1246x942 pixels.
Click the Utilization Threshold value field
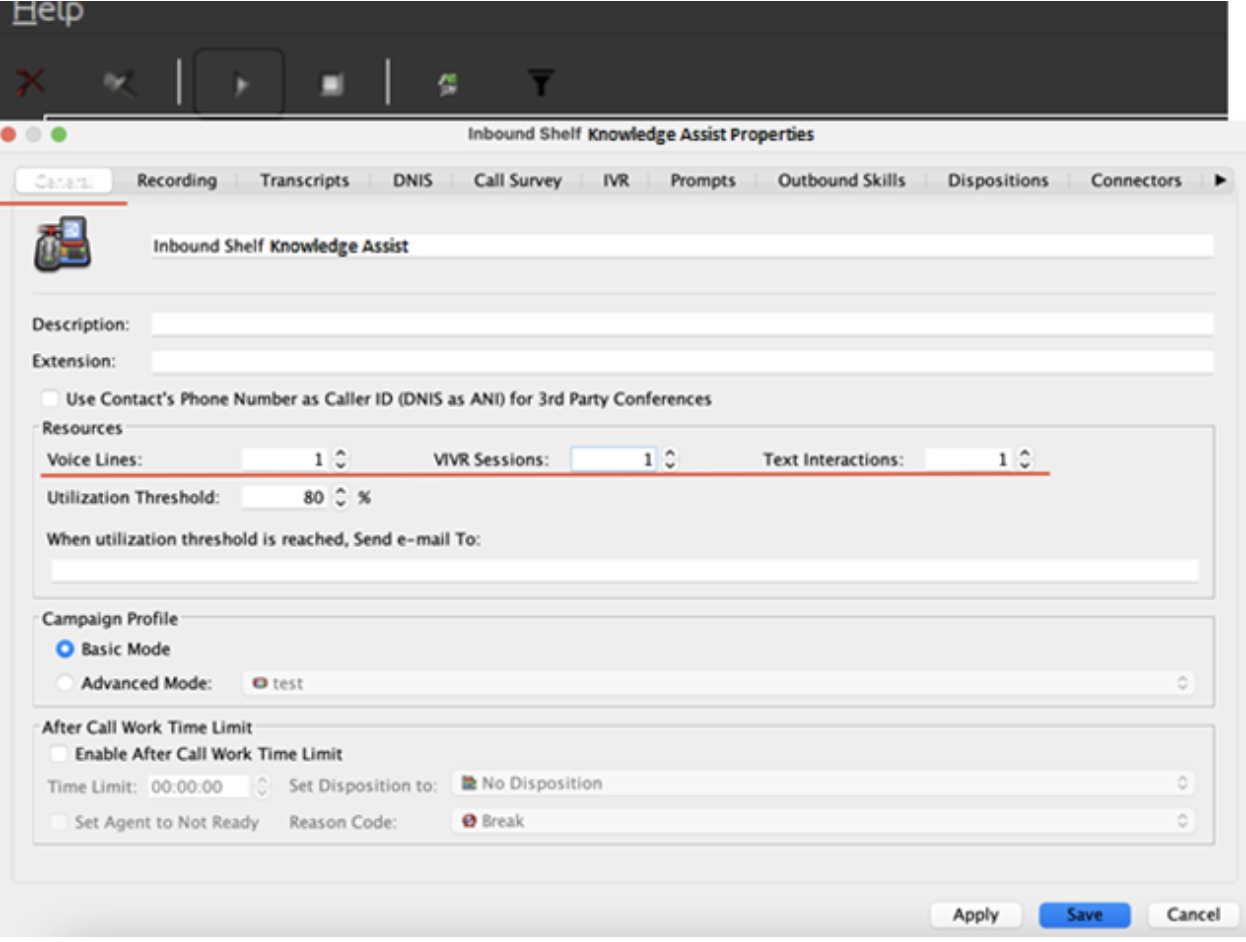click(x=286, y=497)
